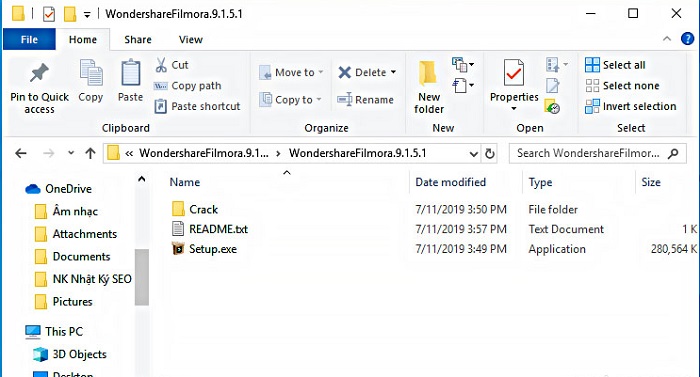Screen dimensions: 700x377
Task: Refresh the folder using address bar button
Action: pyautogui.click(x=490, y=154)
